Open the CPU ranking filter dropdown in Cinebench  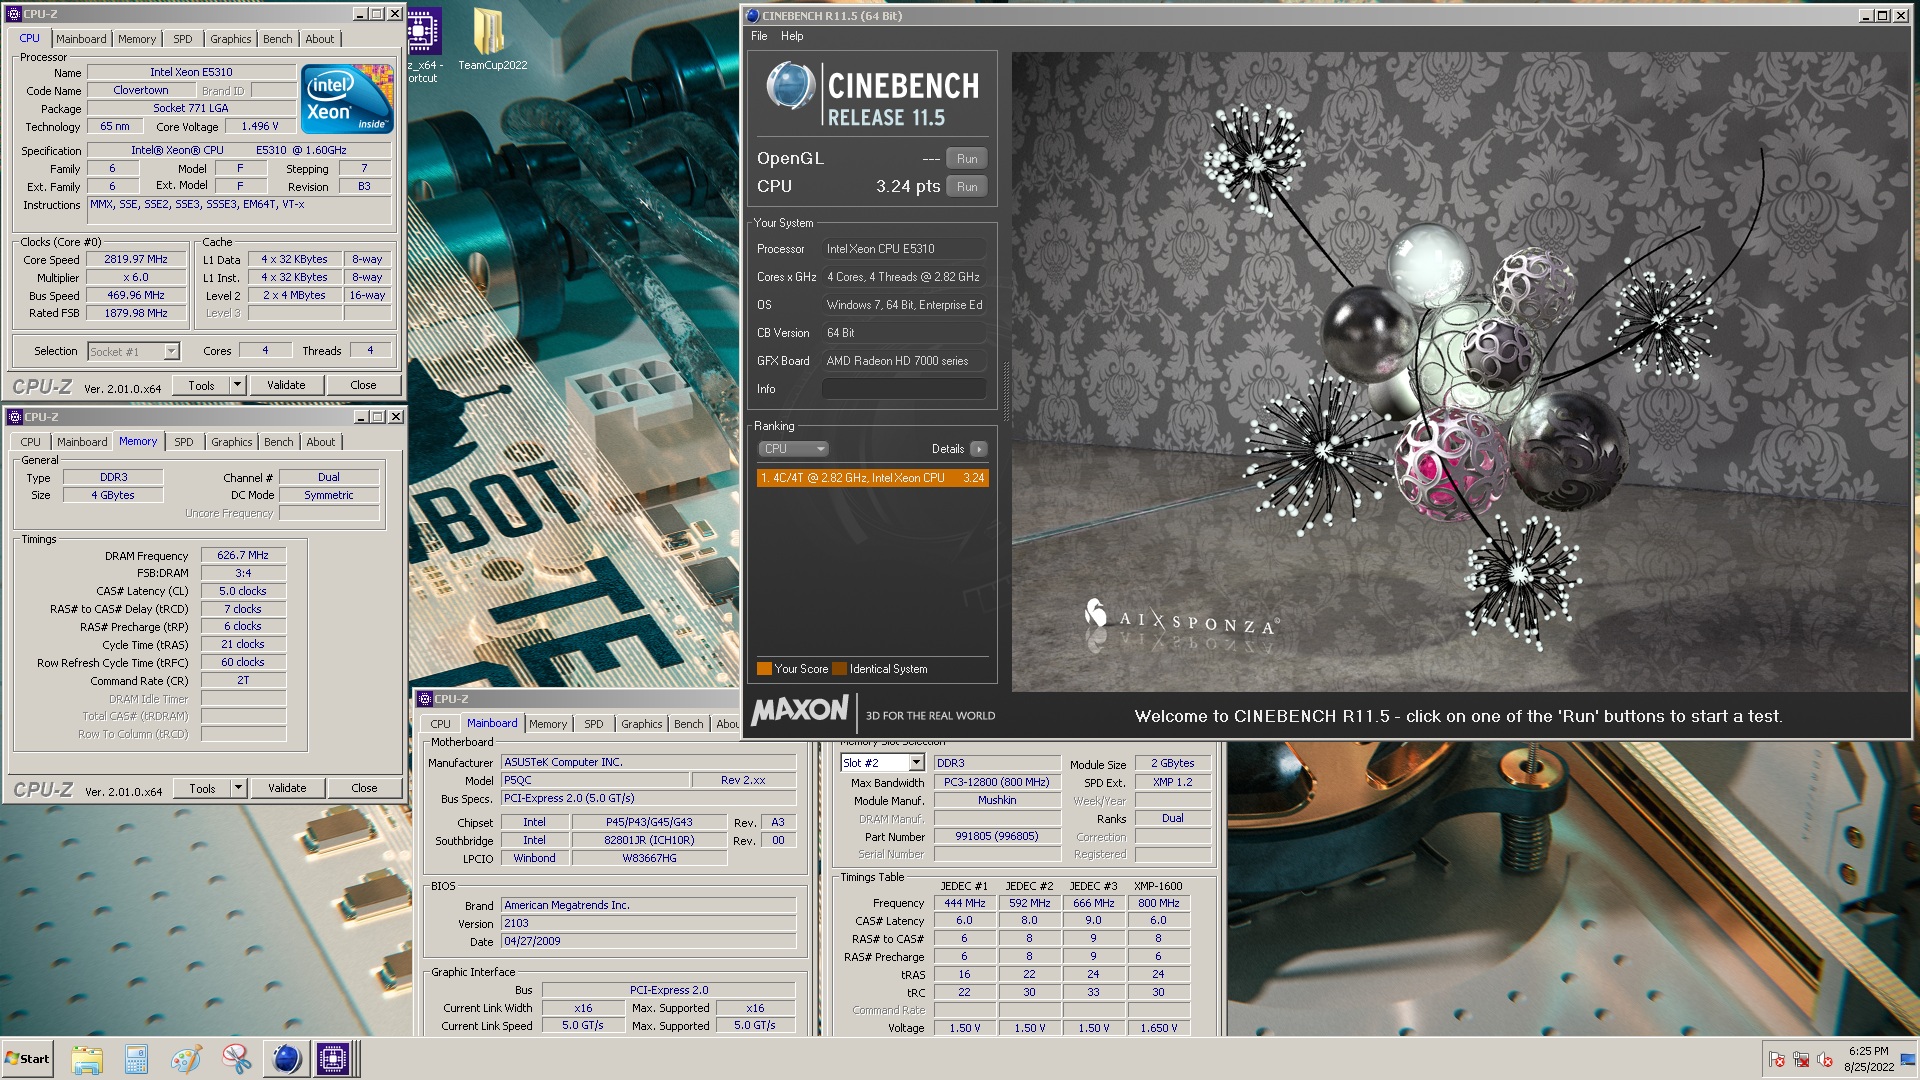[x=793, y=449]
